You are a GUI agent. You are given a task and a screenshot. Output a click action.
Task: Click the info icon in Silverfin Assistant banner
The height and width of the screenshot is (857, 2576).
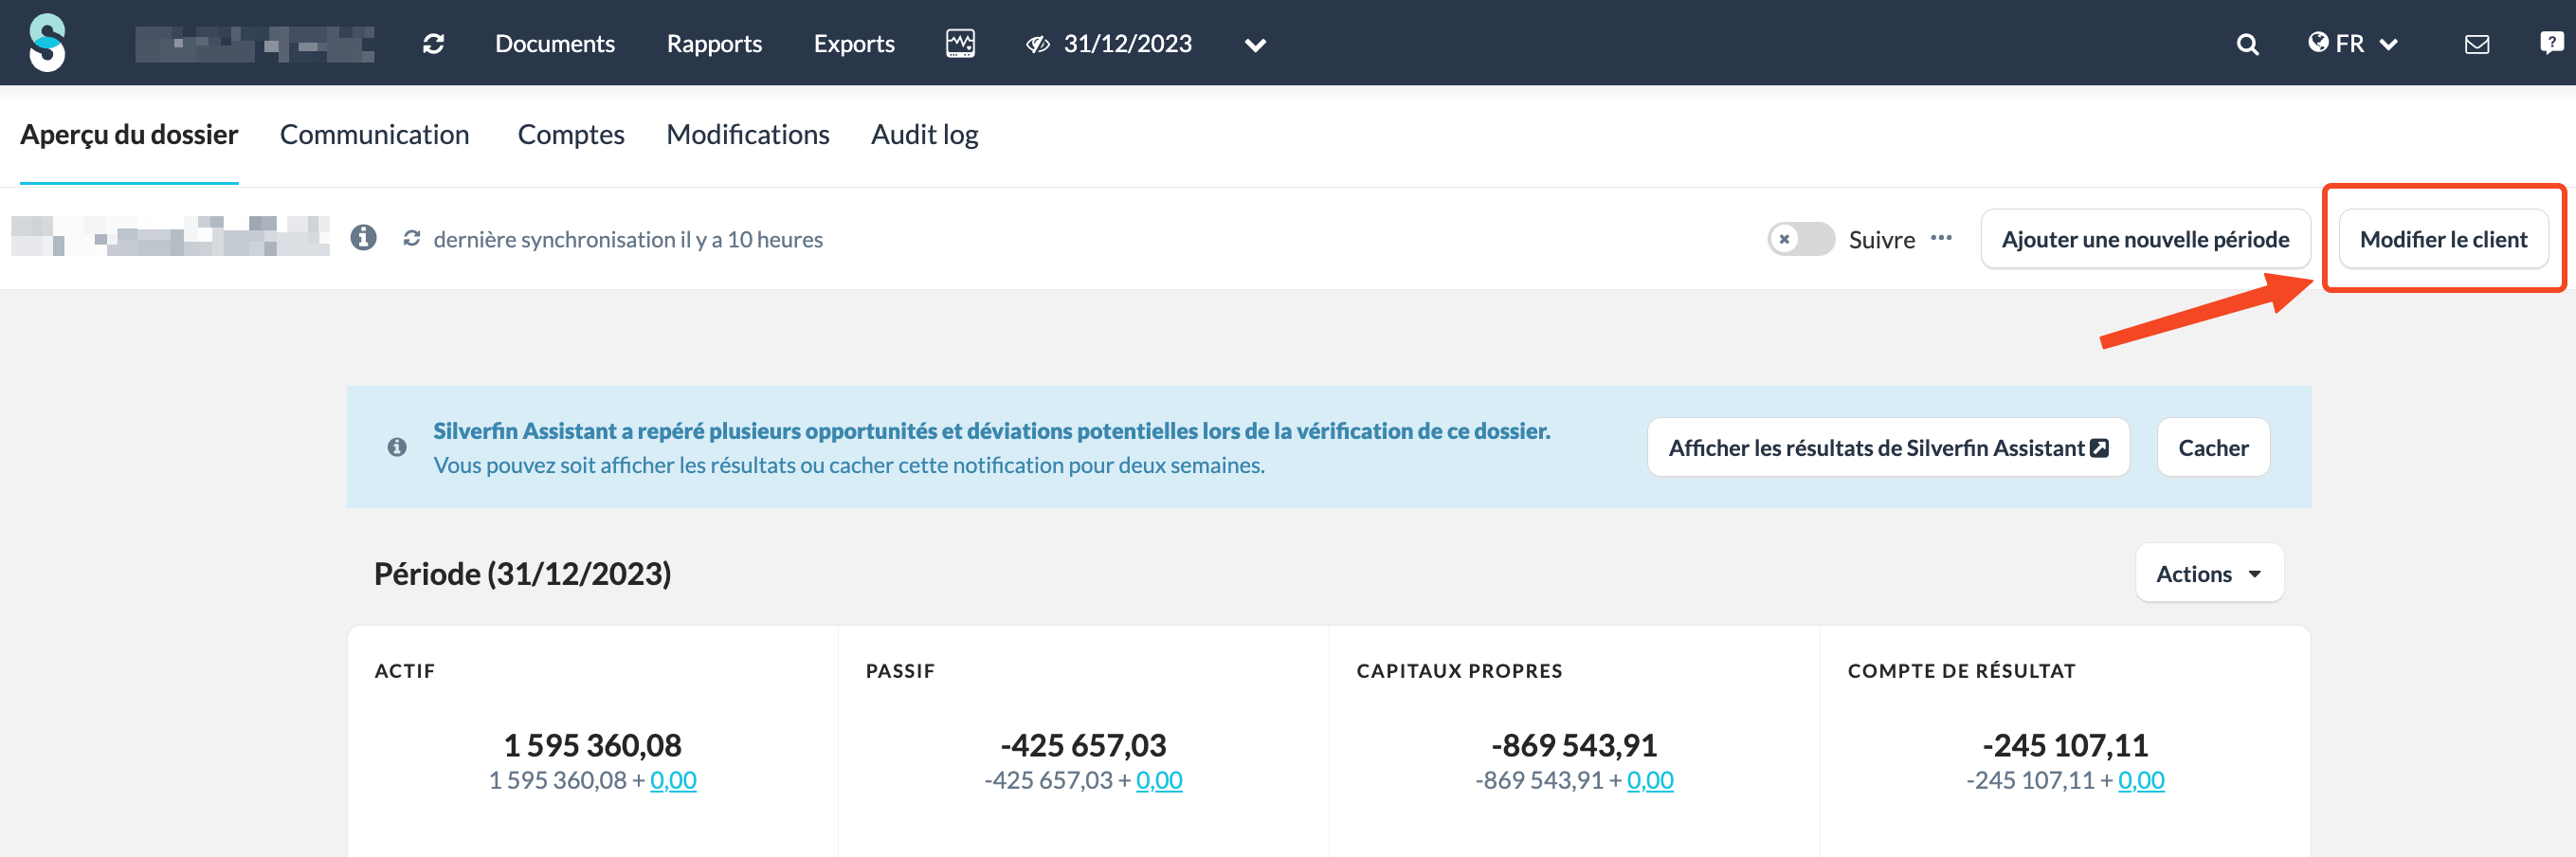[x=397, y=447]
